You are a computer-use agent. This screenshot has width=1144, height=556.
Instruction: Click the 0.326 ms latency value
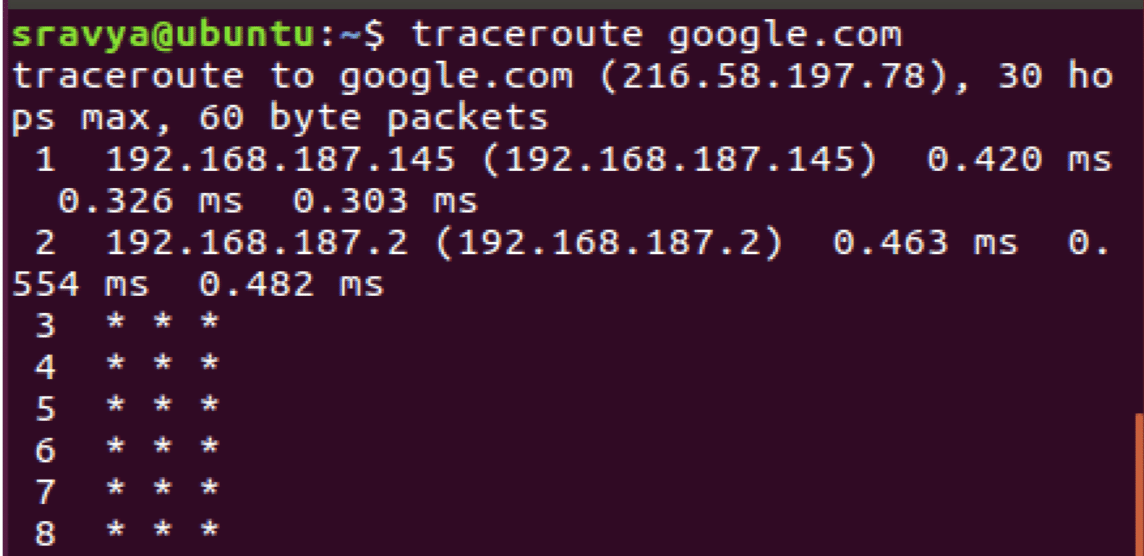pyautogui.click(x=150, y=203)
